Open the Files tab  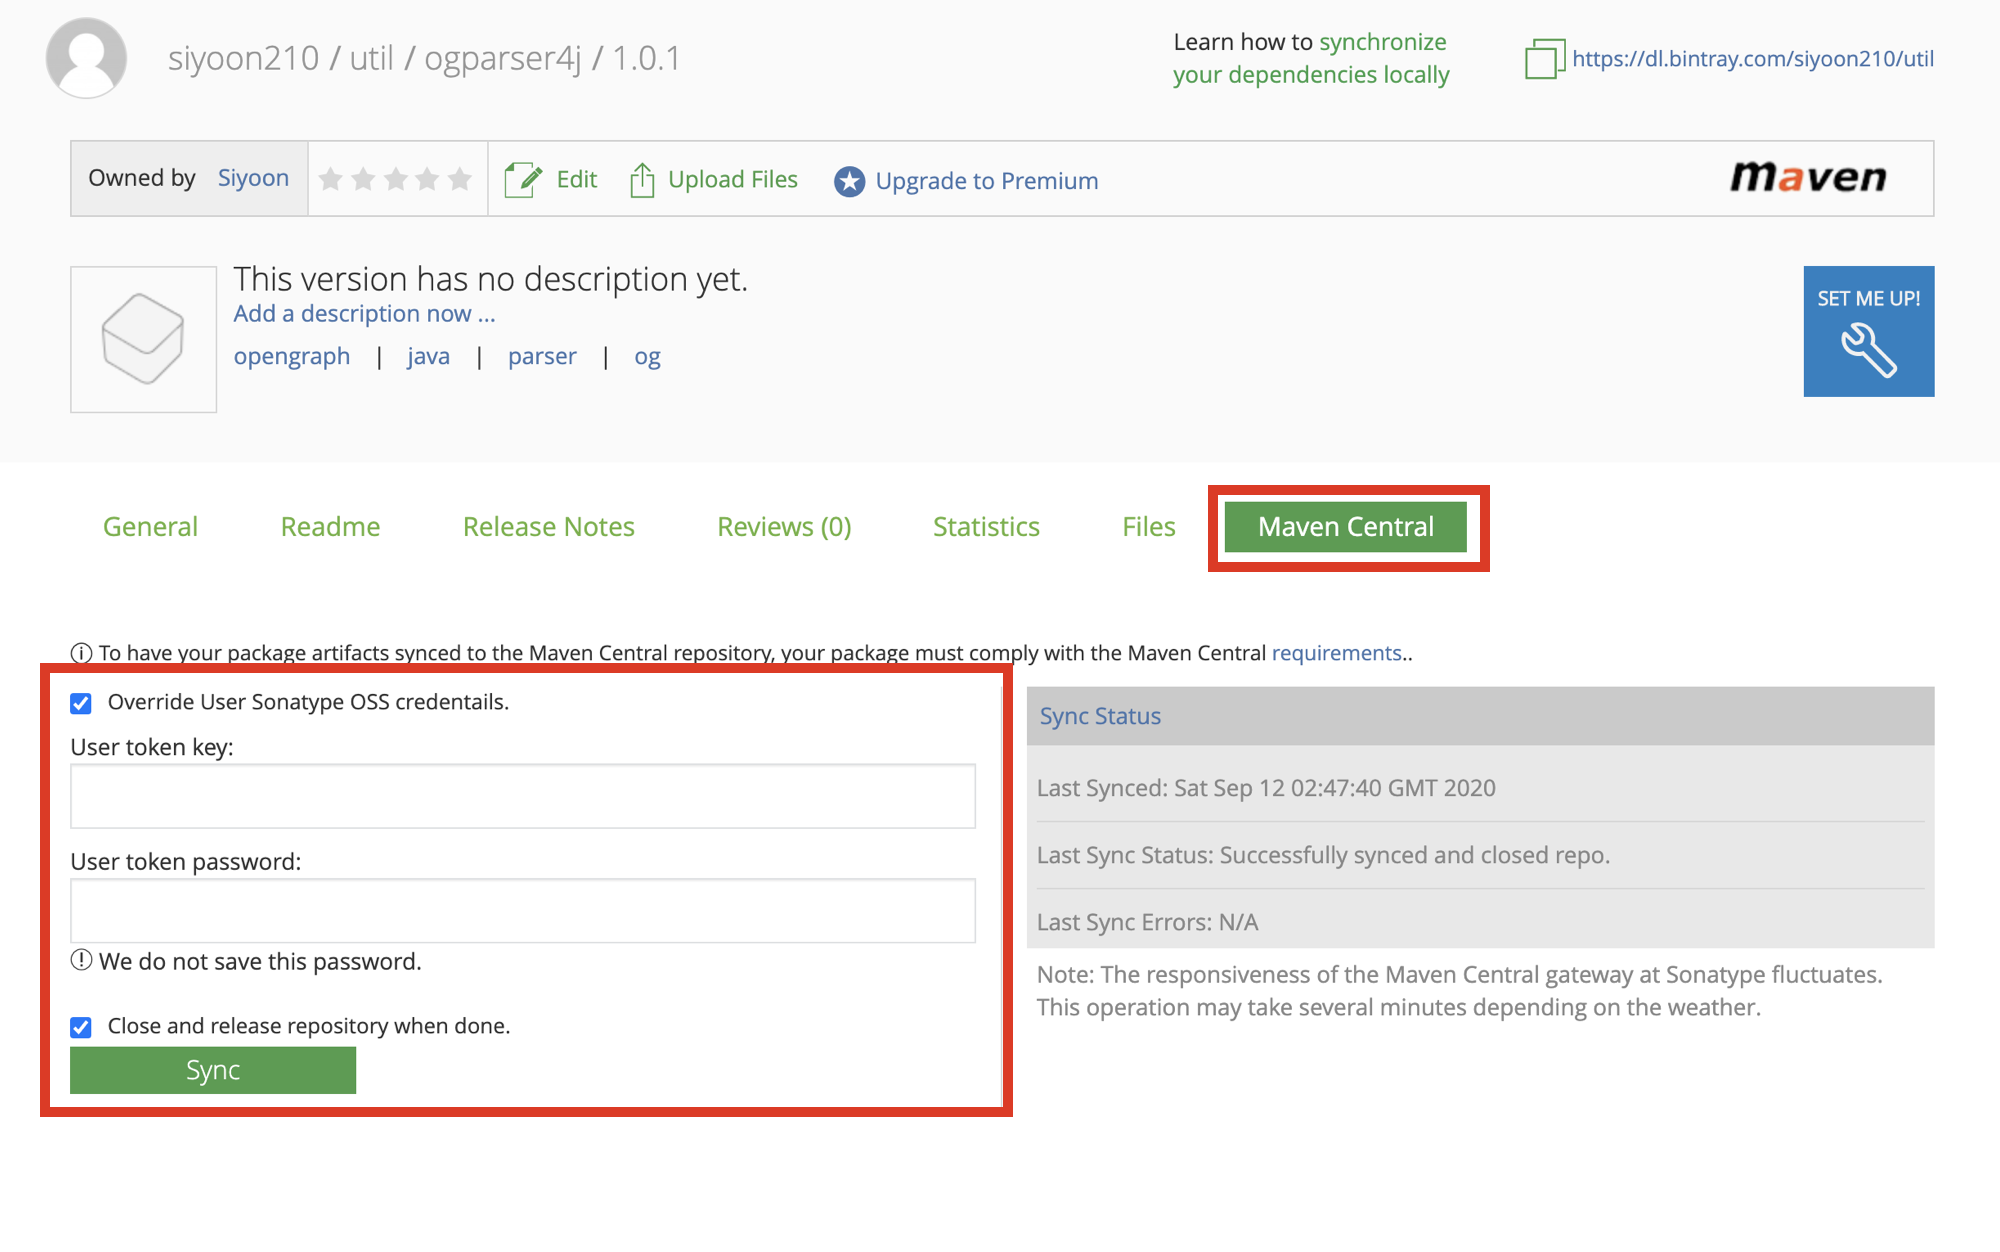tap(1148, 527)
